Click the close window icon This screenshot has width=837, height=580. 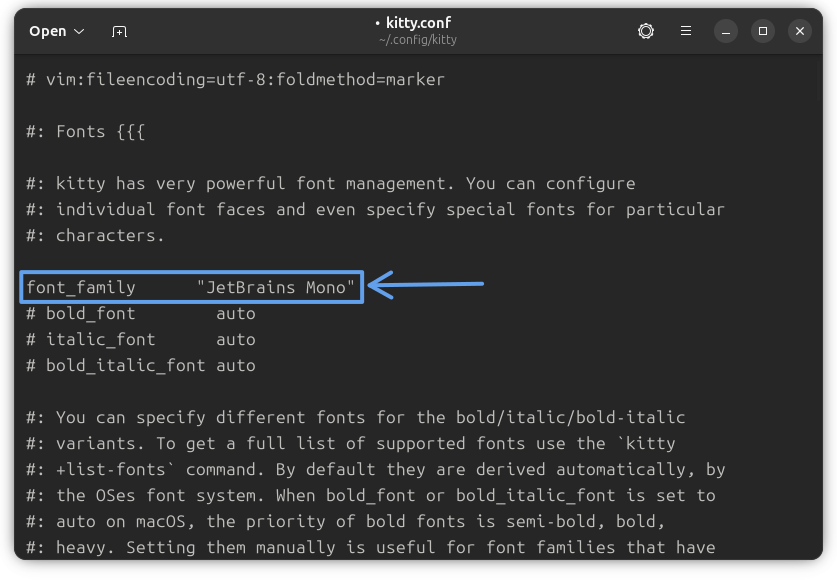[799, 31]
